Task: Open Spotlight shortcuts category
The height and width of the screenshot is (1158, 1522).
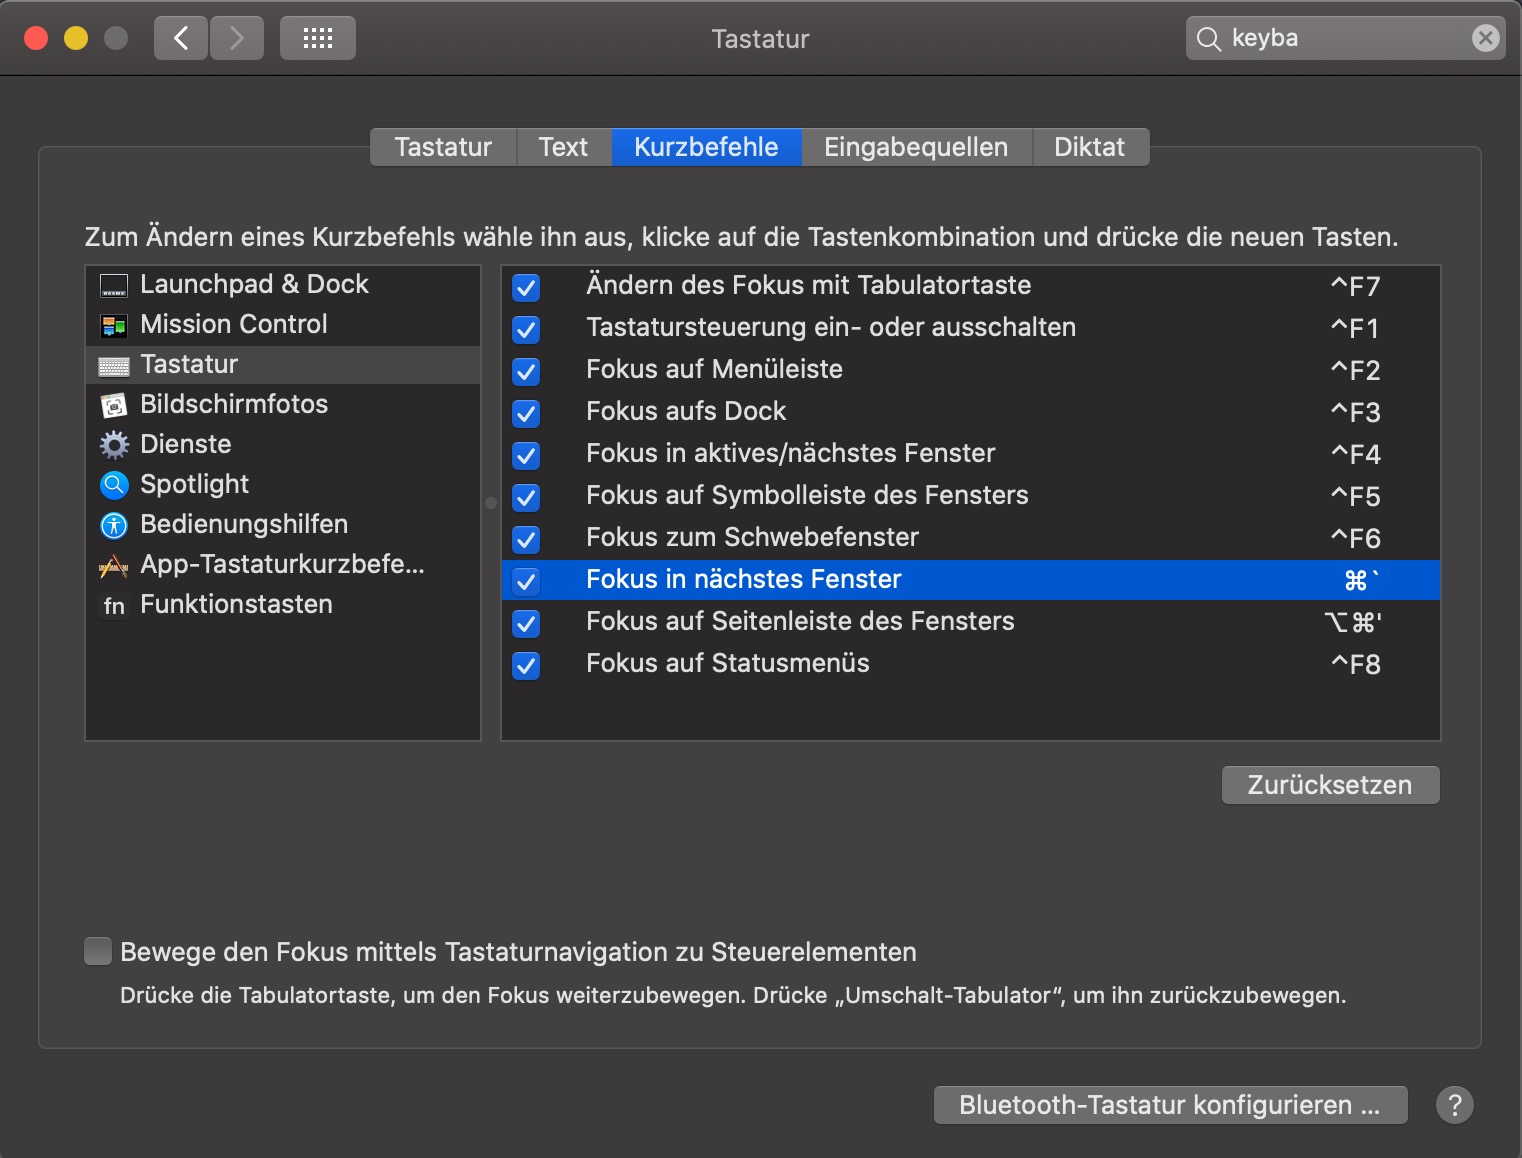Action: (193, 484)
